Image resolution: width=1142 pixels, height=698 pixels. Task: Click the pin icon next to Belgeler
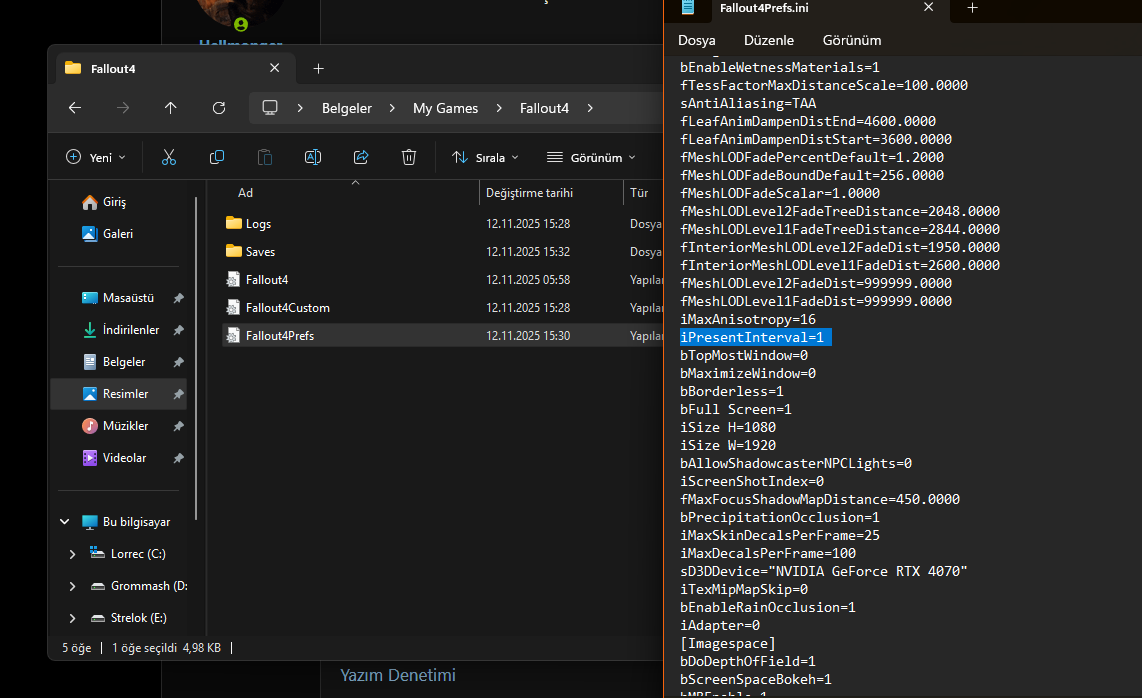click(178, 362)
